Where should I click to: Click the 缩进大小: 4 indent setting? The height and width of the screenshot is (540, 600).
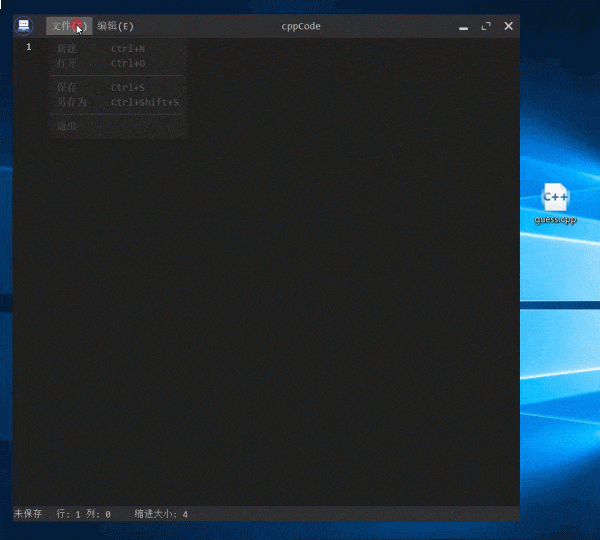(x=161, y=514)
